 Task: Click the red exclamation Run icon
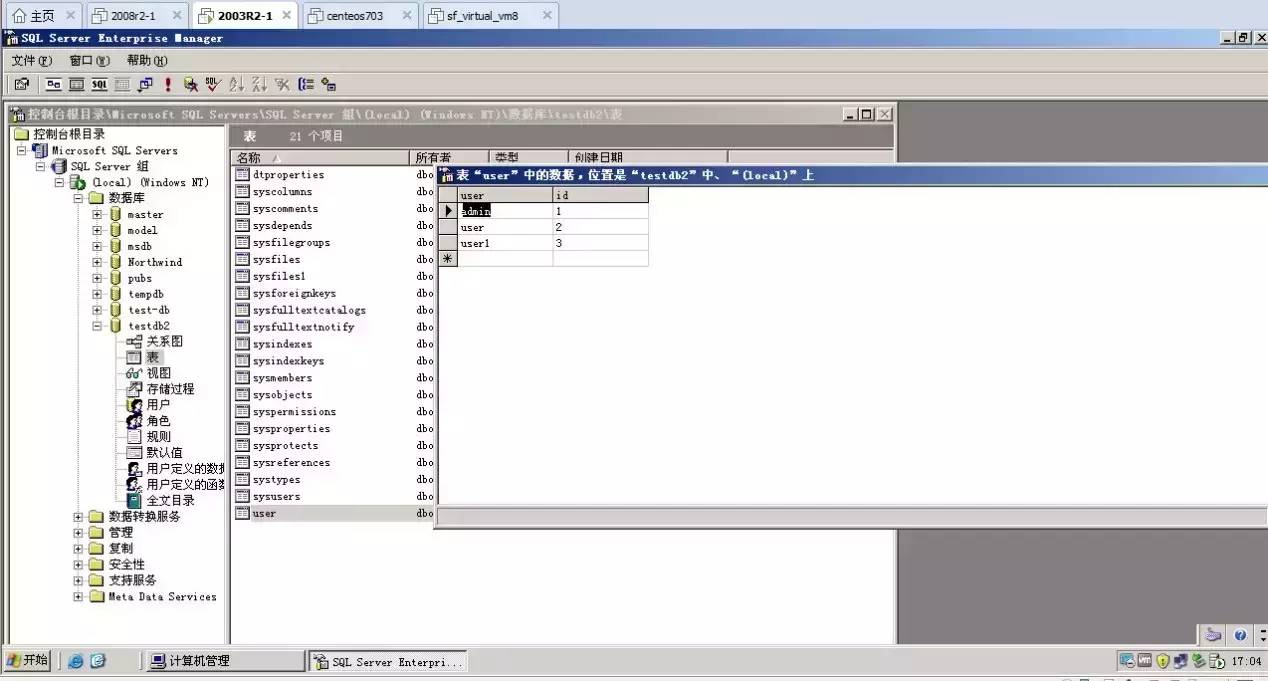(x=168, y=84)
